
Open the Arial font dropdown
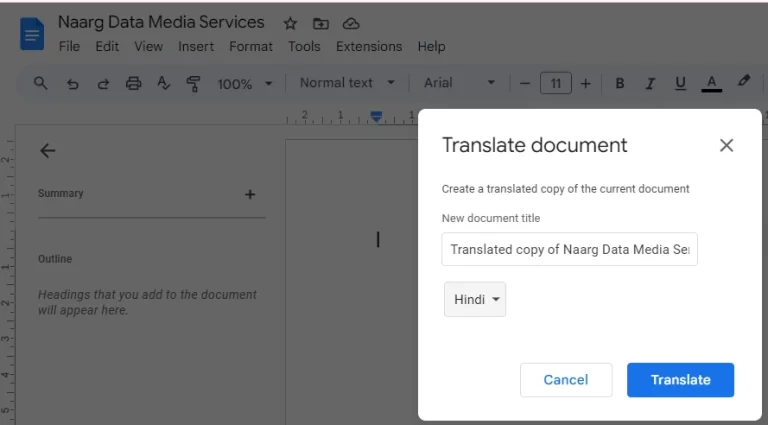pos(459,83)
